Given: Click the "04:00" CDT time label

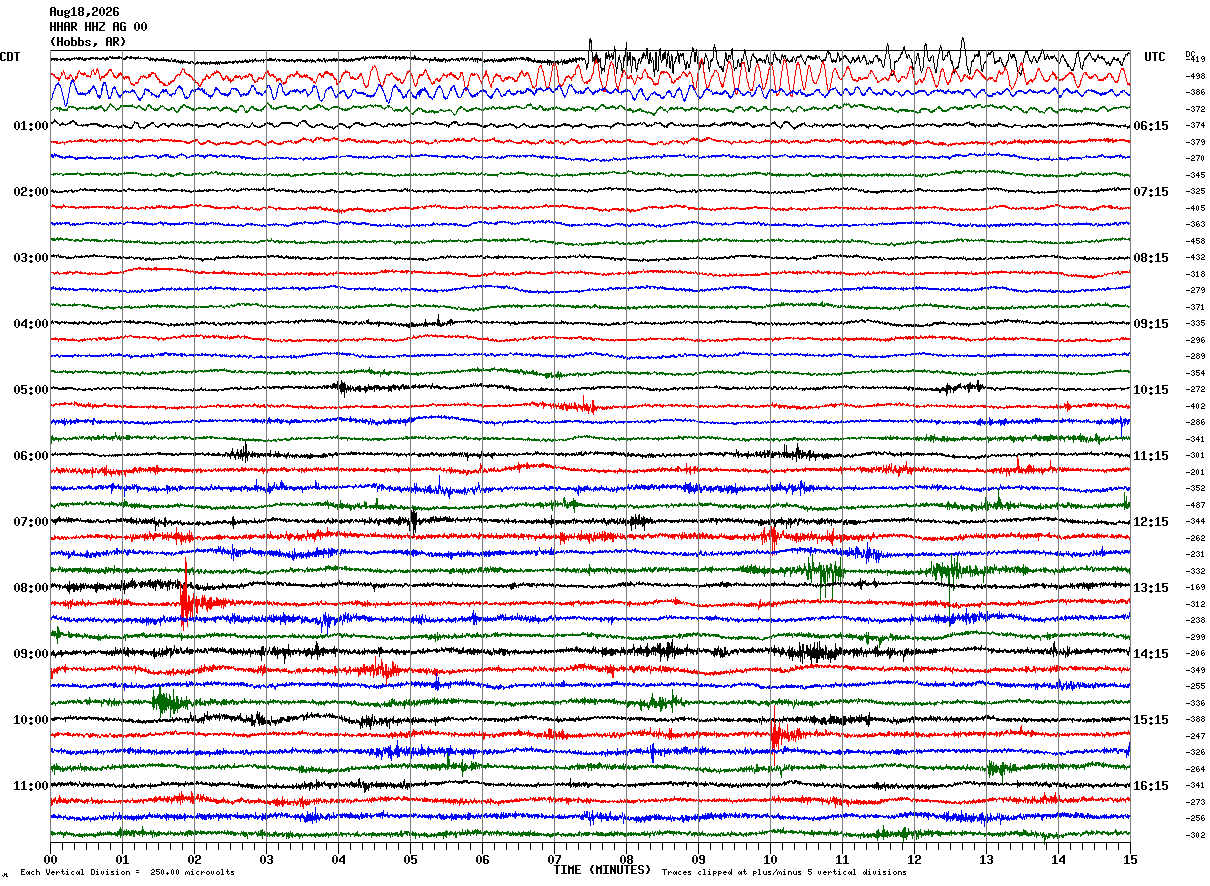Looking at the screenshot, I should coord(31,324).
